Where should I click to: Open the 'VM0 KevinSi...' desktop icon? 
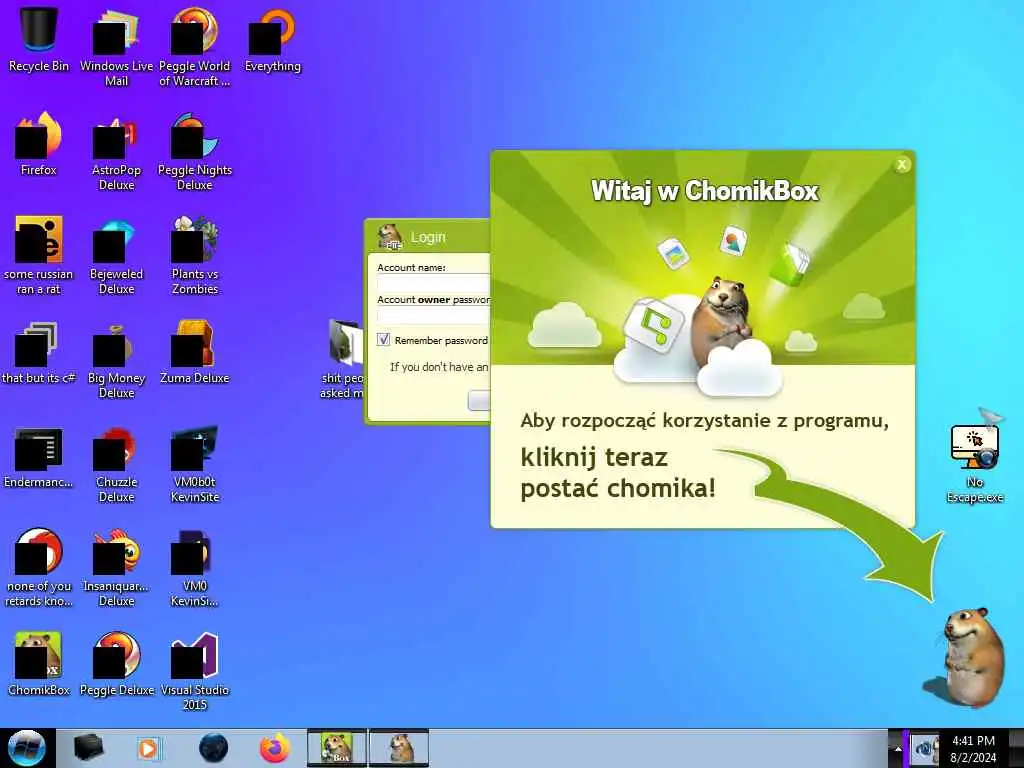coord(195,568)
